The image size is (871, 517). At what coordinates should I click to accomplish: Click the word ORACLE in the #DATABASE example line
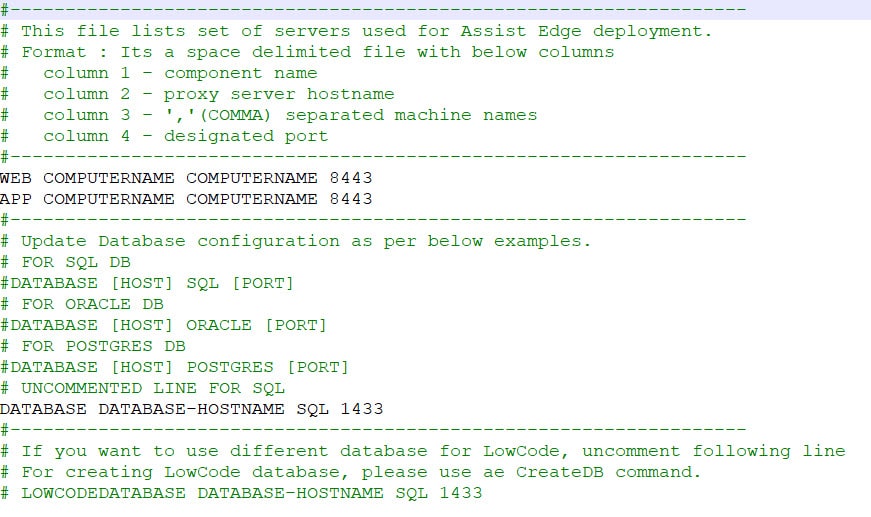219,325
